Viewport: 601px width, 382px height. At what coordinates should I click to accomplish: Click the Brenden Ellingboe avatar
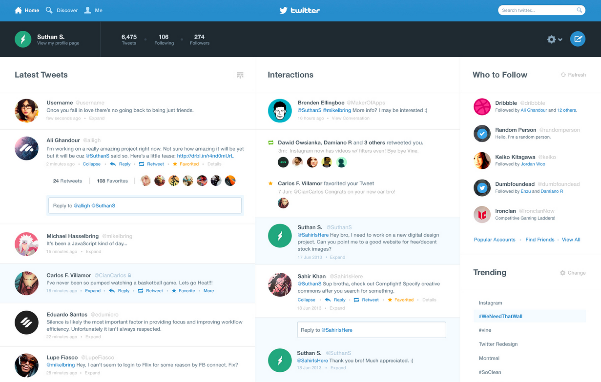pyautogui.click(x=280, y=111)
